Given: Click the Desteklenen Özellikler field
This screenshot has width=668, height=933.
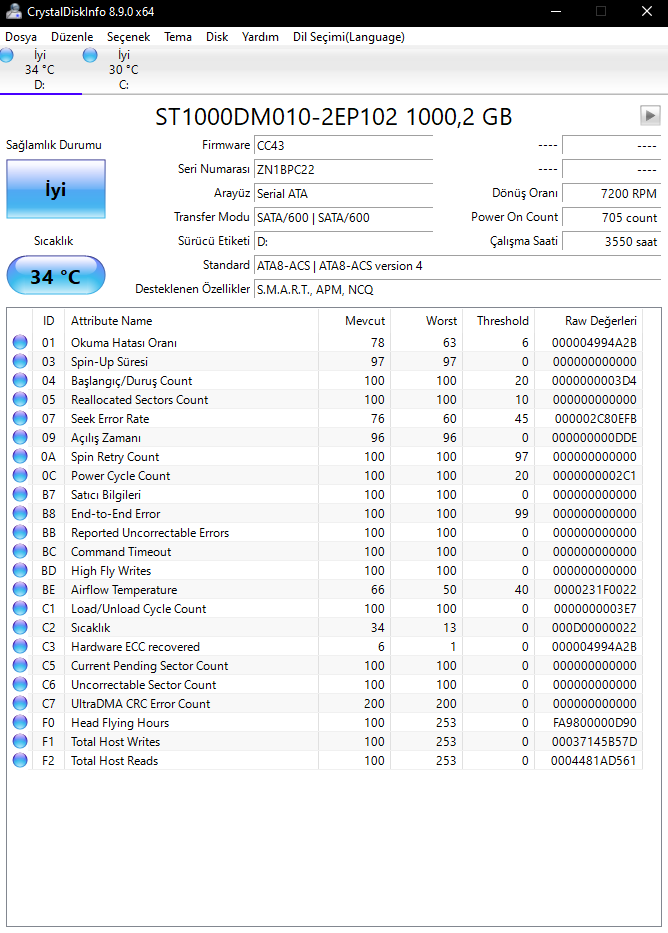Looking at the screenshot, I should click(457, 290).
